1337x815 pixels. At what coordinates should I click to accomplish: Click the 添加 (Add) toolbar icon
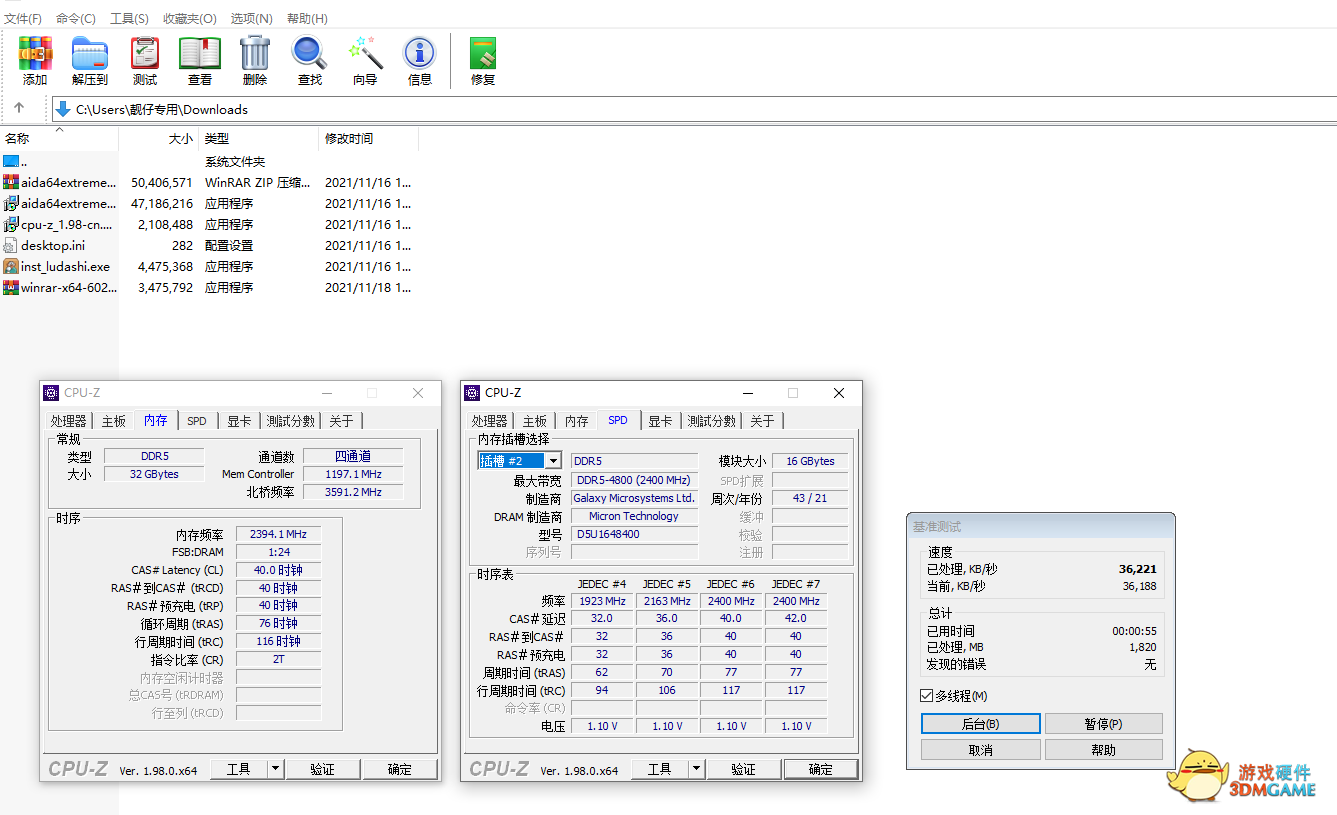tap(35, 53)
